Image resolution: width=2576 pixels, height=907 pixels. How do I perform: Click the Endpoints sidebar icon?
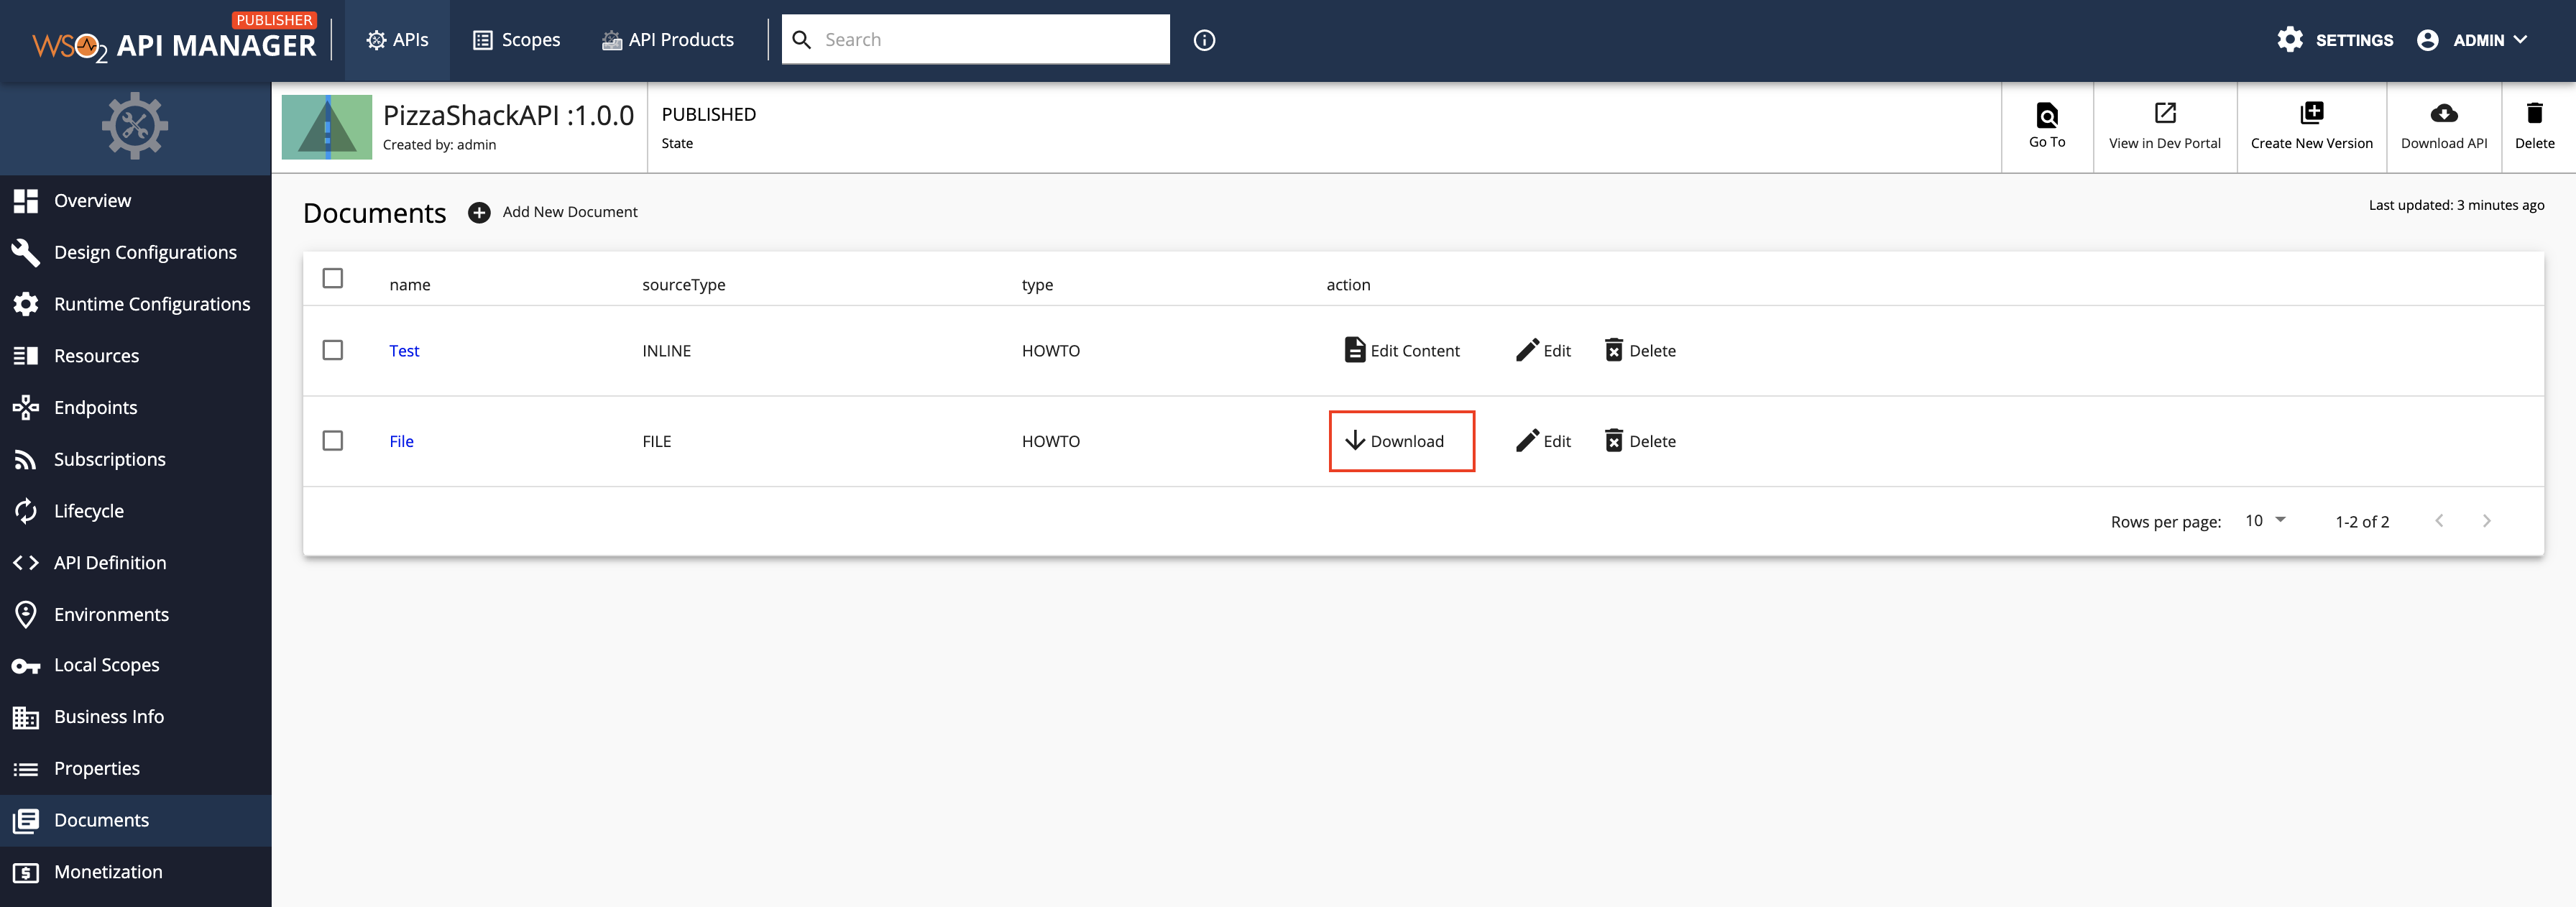pyautogui.click(x=26, y=407)
